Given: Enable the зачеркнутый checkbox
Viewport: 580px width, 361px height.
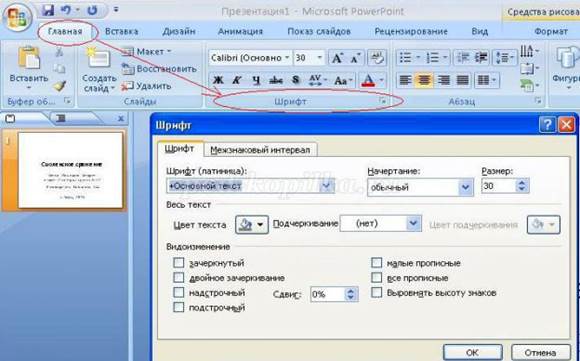Looking at the screenshot, I should [x=179, y=263].
